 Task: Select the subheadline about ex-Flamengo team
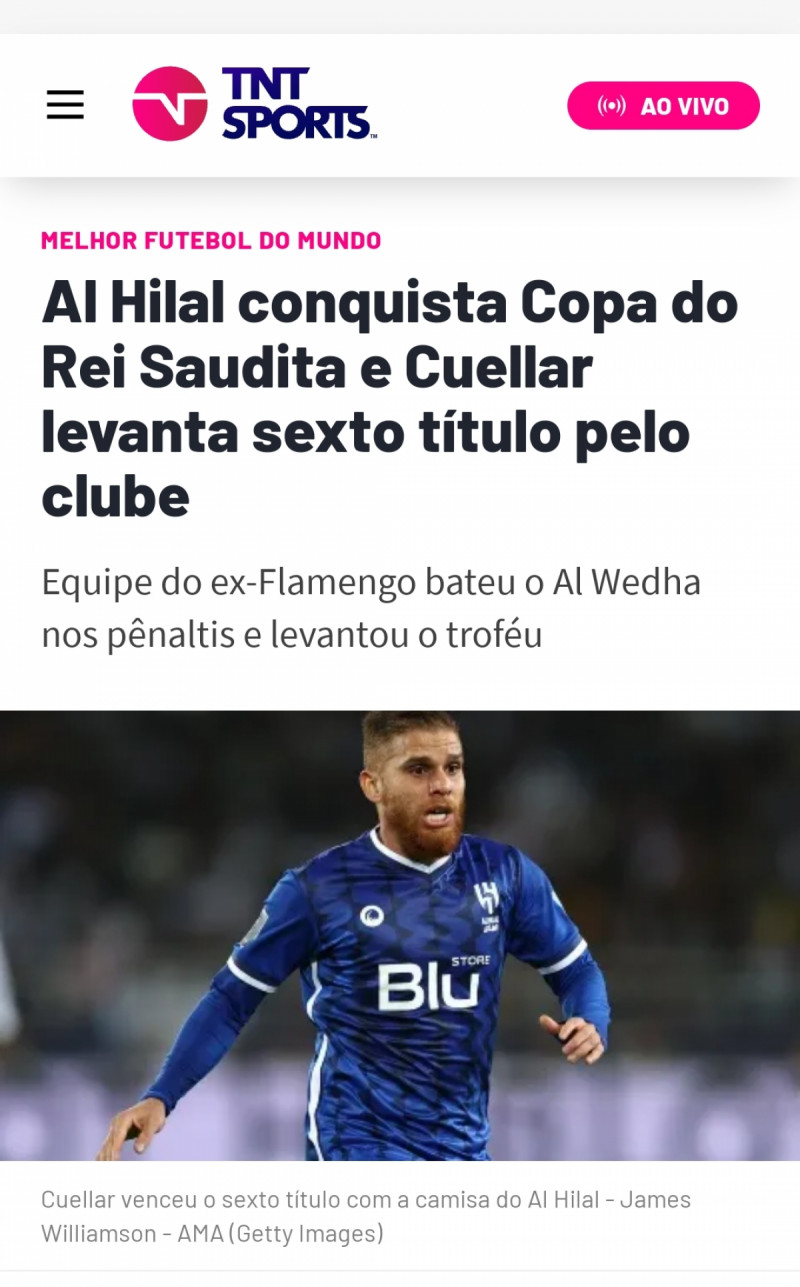(x=371, y=608)
